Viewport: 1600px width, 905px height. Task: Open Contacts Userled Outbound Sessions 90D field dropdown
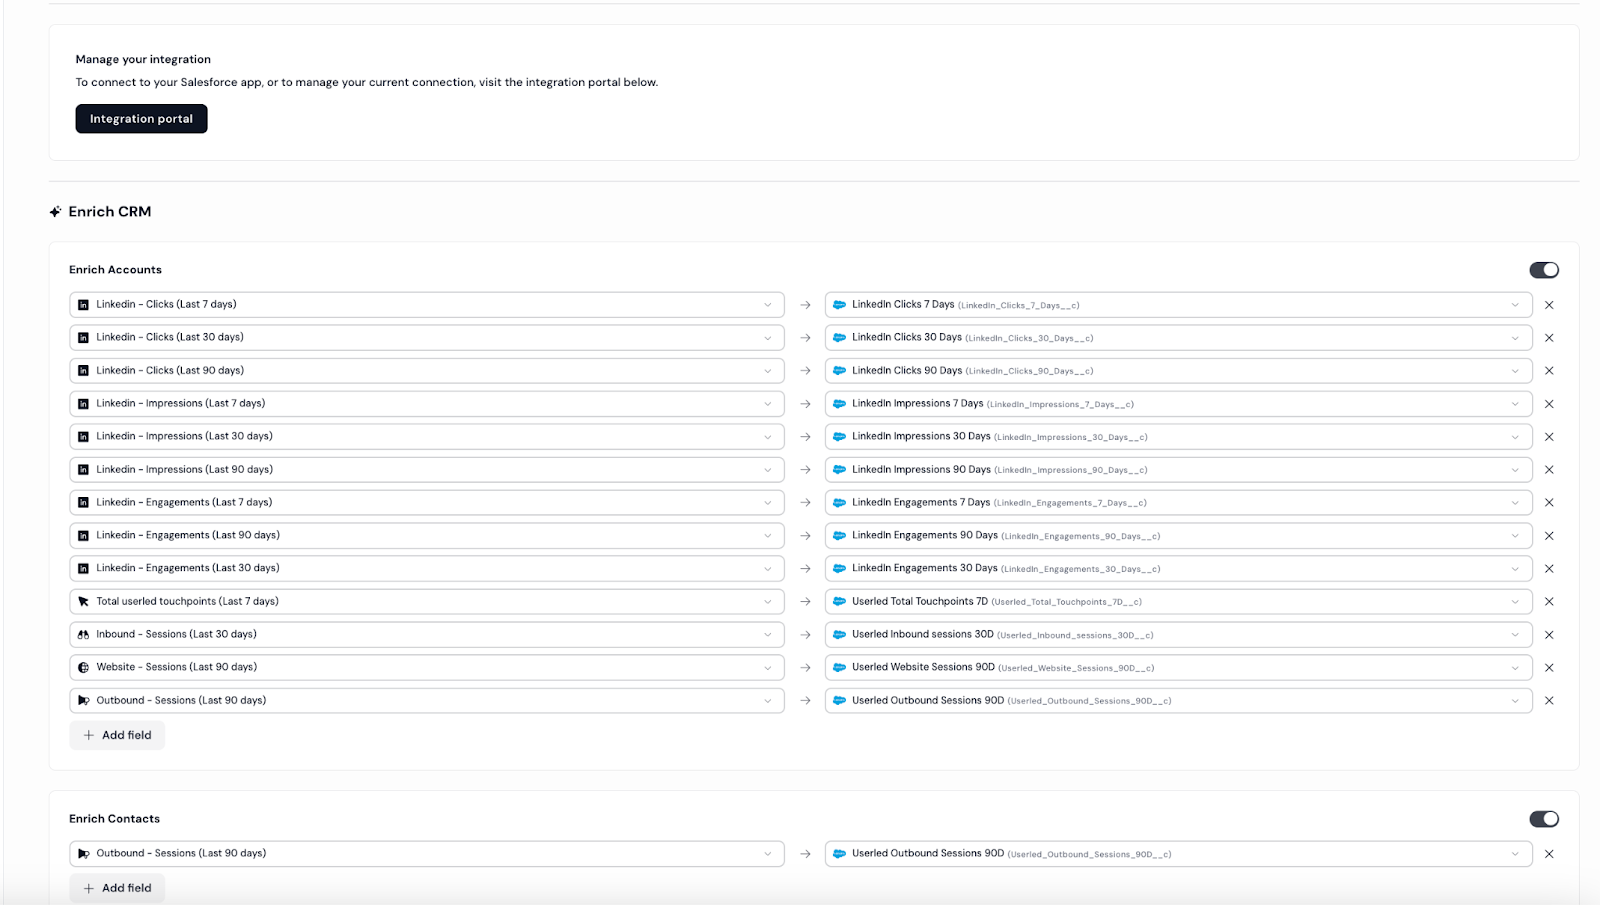(x=1179, y=854)
